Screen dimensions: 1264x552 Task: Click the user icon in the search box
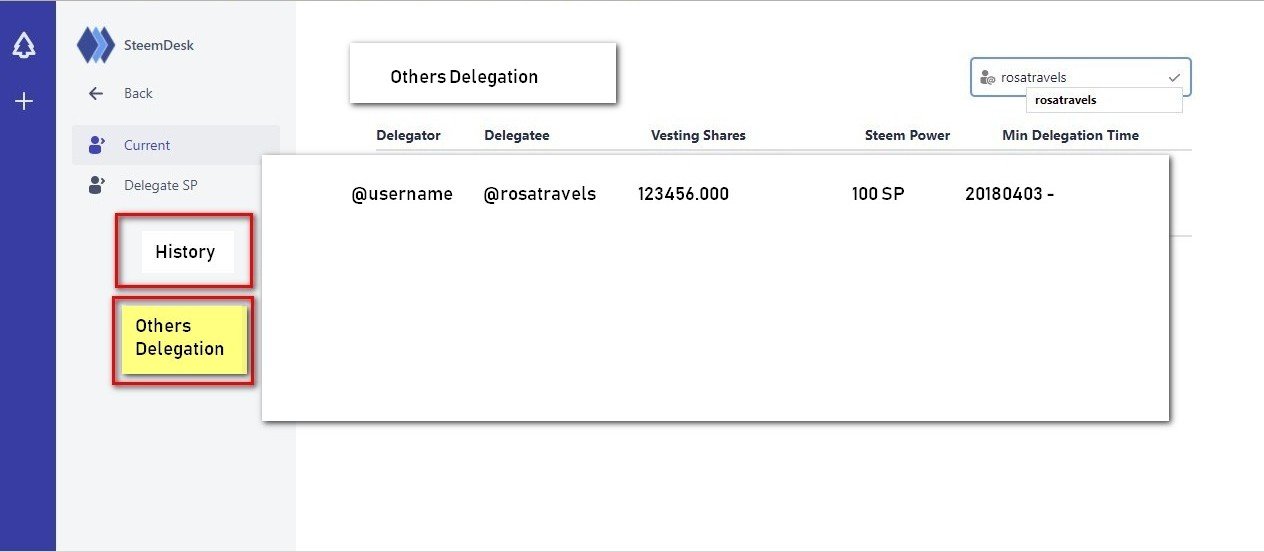pyautogui.click(x=988, y=77)
